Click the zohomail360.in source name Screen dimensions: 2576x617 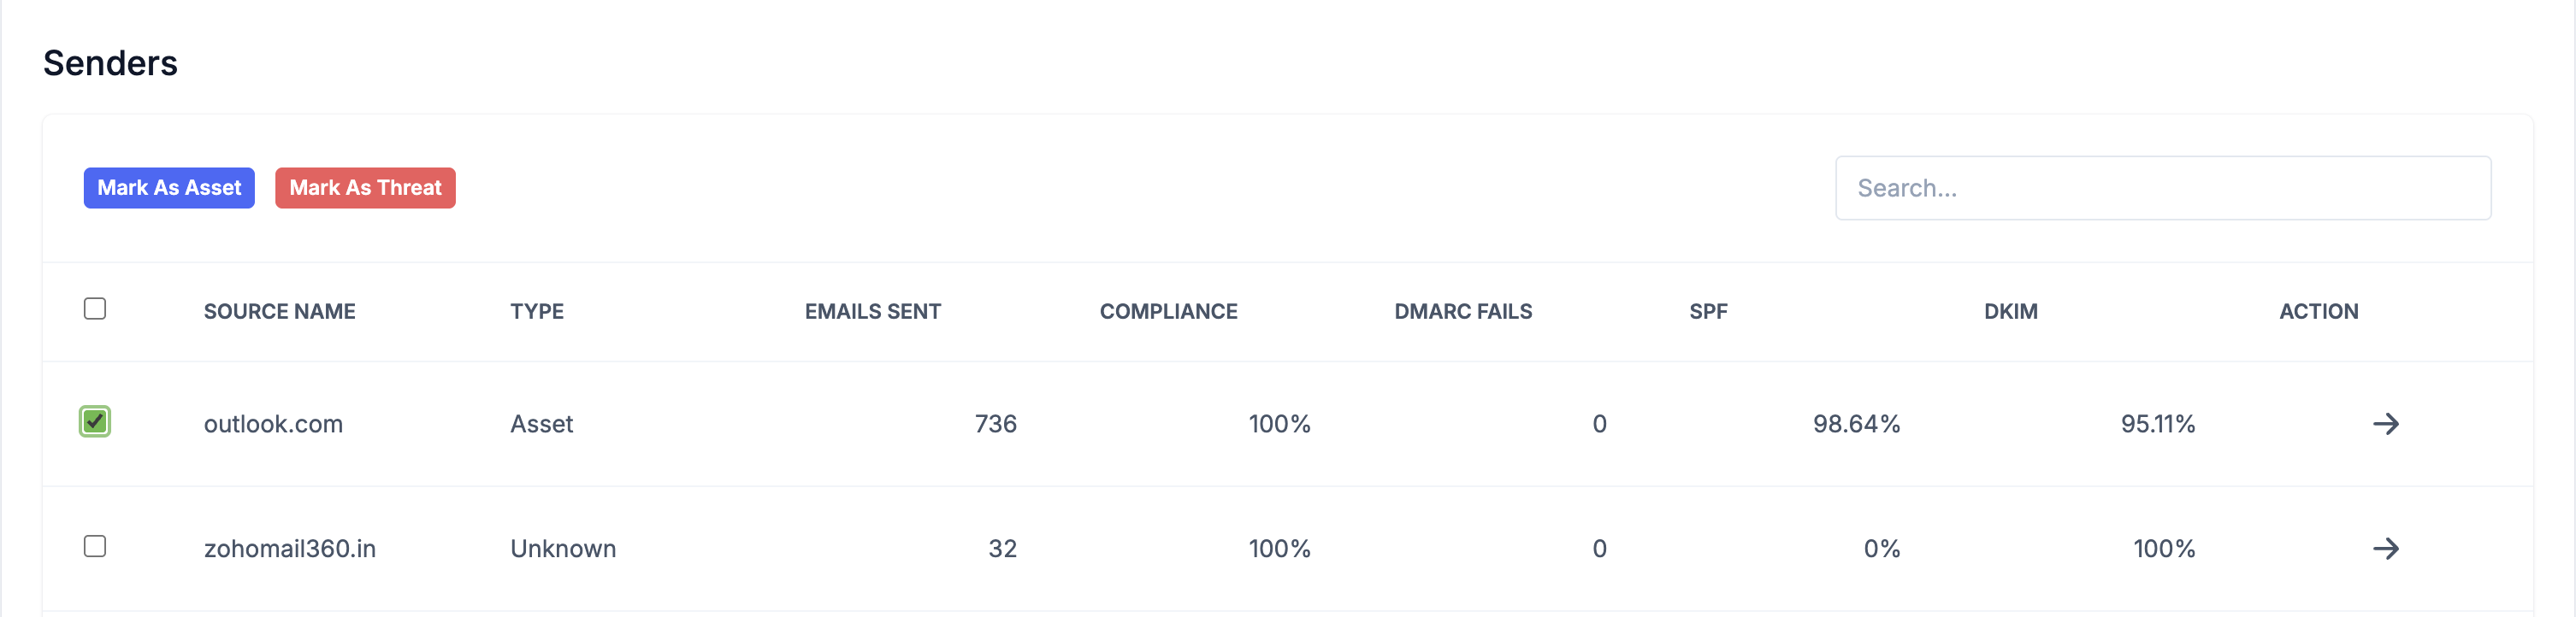point(290,549)
